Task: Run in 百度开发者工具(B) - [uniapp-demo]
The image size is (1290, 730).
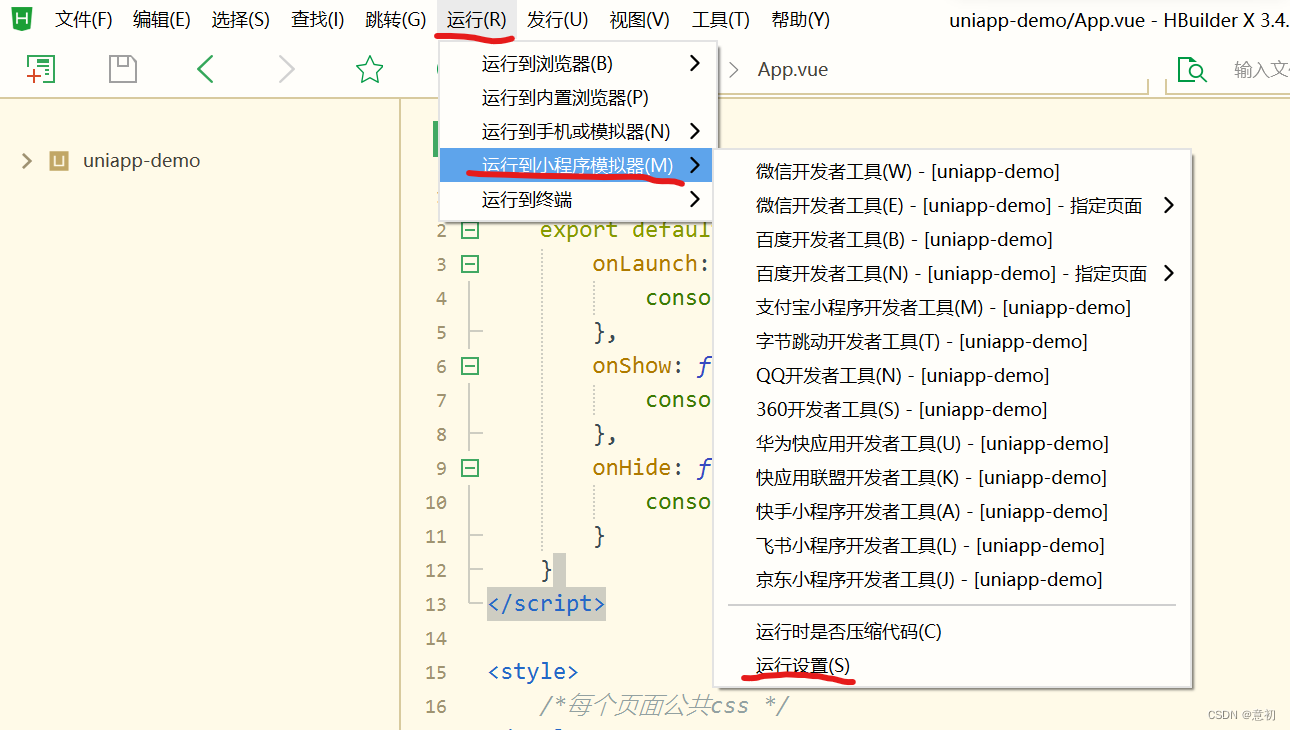Action: pos(953,240)
